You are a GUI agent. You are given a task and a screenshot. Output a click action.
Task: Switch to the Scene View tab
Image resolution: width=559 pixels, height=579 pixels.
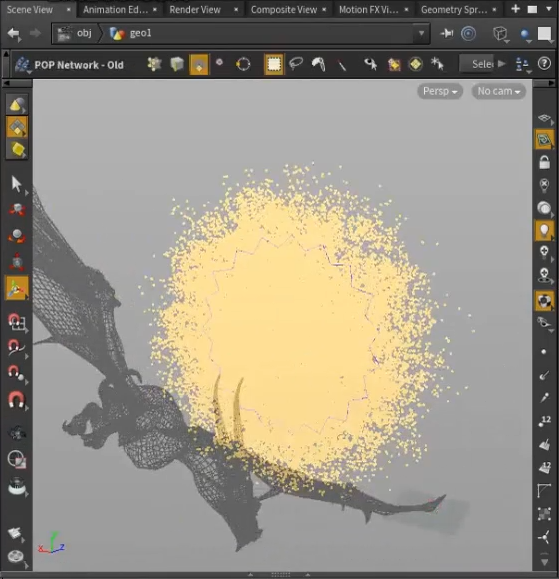[x=30, y=10]
